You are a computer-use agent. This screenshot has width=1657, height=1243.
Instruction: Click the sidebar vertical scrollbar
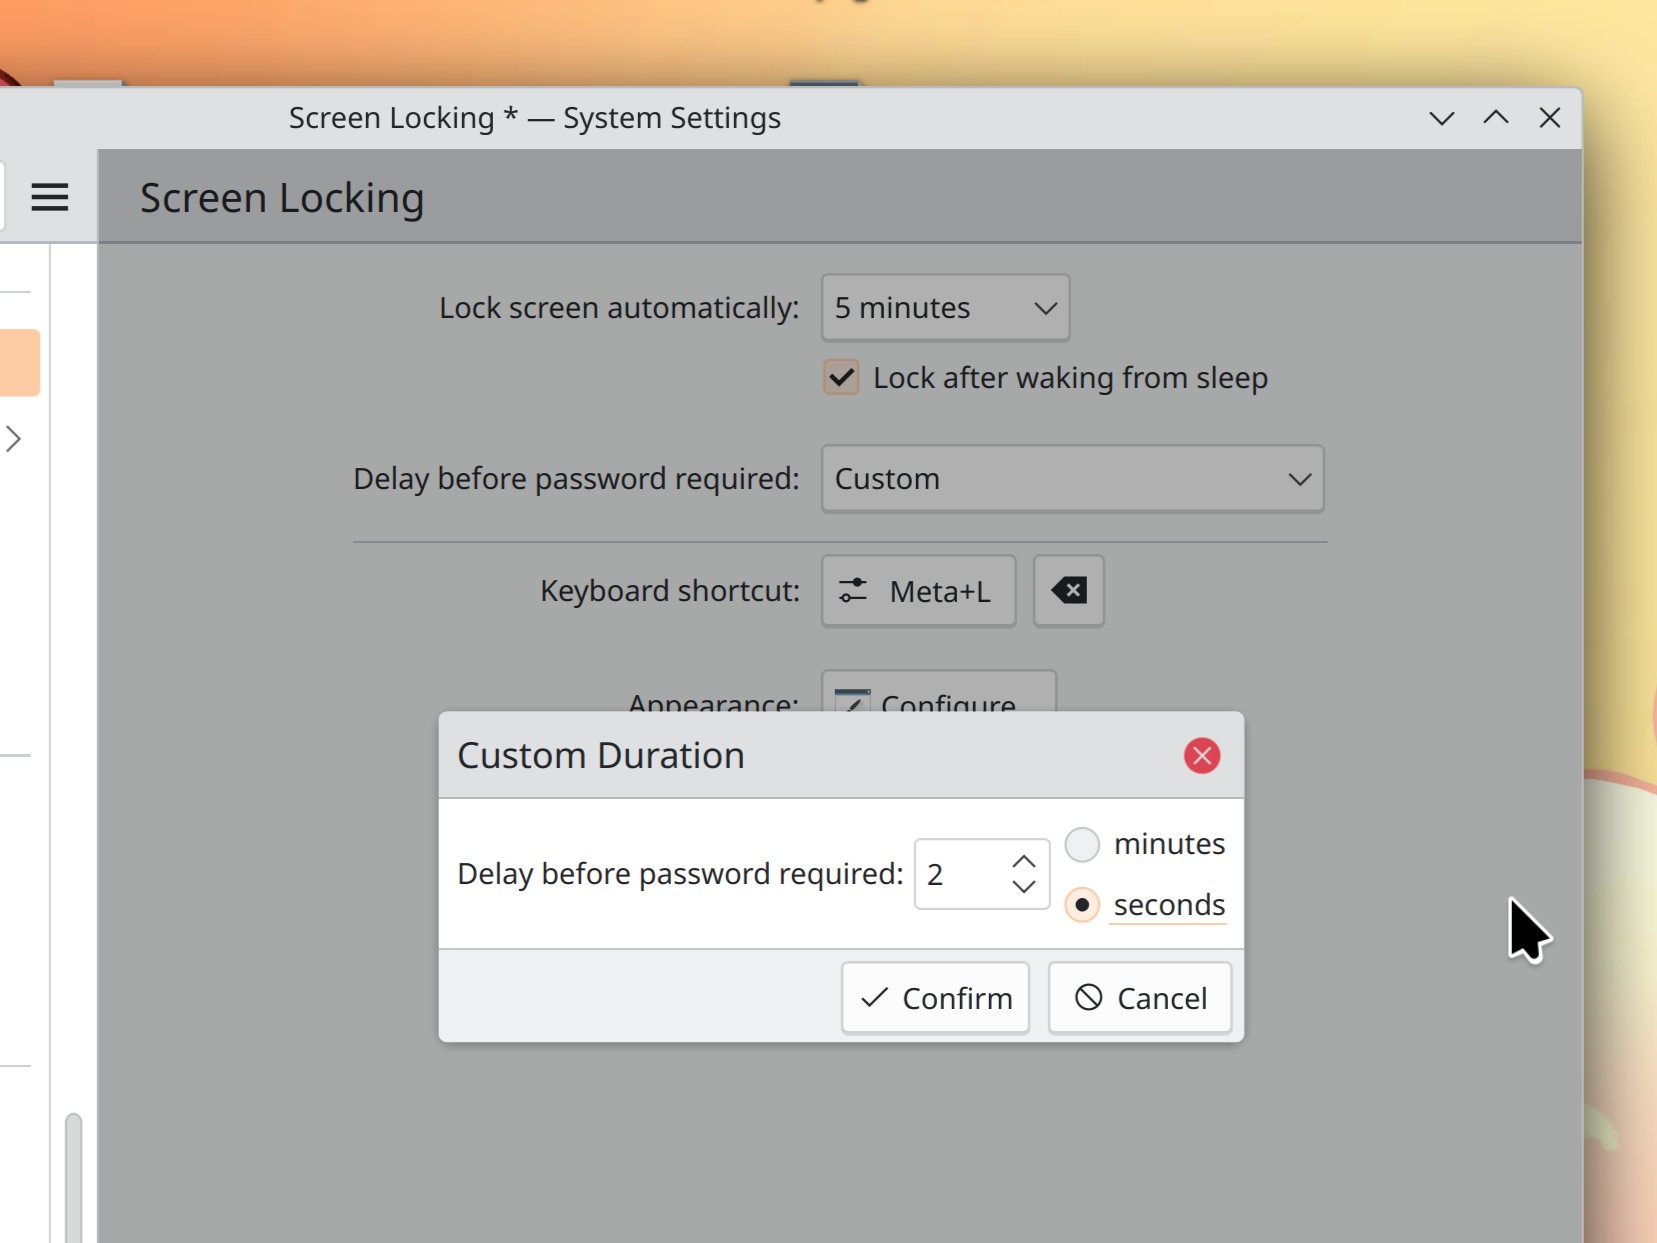pyautogui.click(x=73, y=1180)
